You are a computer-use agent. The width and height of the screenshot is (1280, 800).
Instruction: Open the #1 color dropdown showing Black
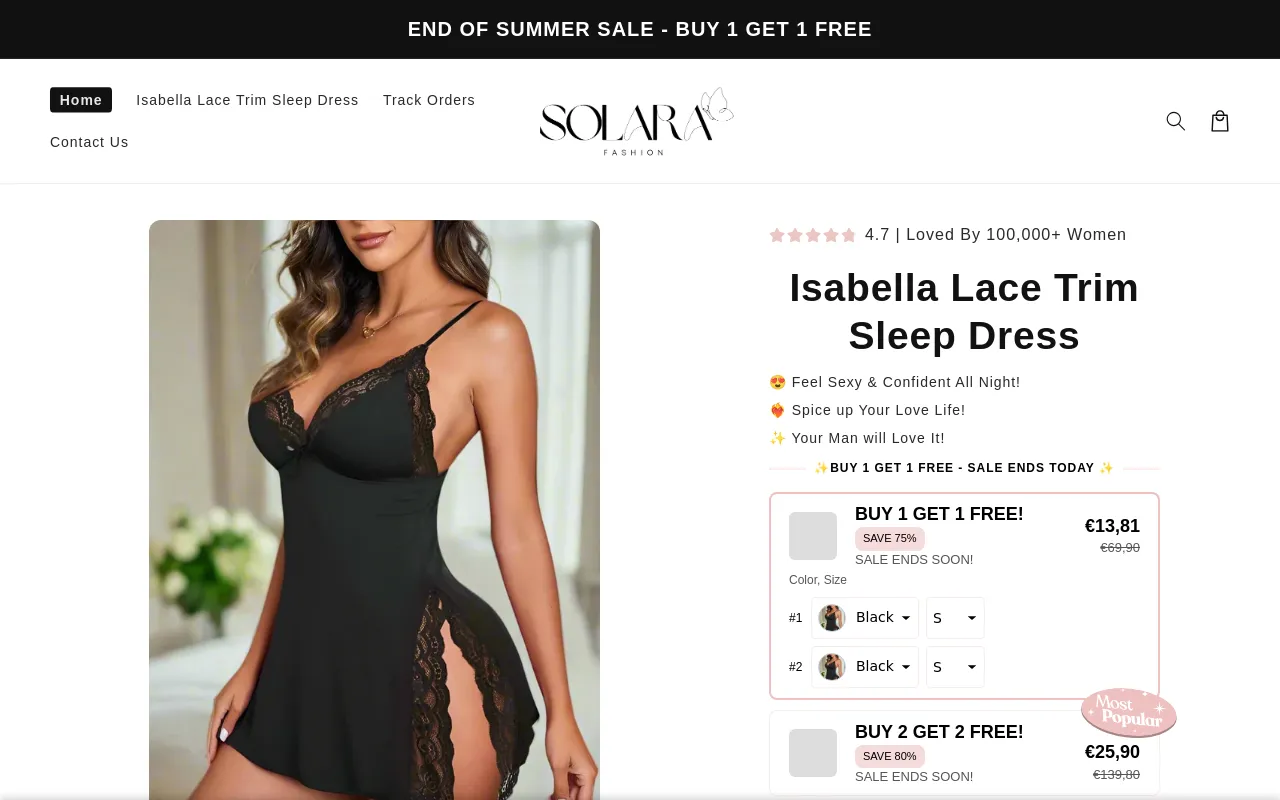point(865,618)
